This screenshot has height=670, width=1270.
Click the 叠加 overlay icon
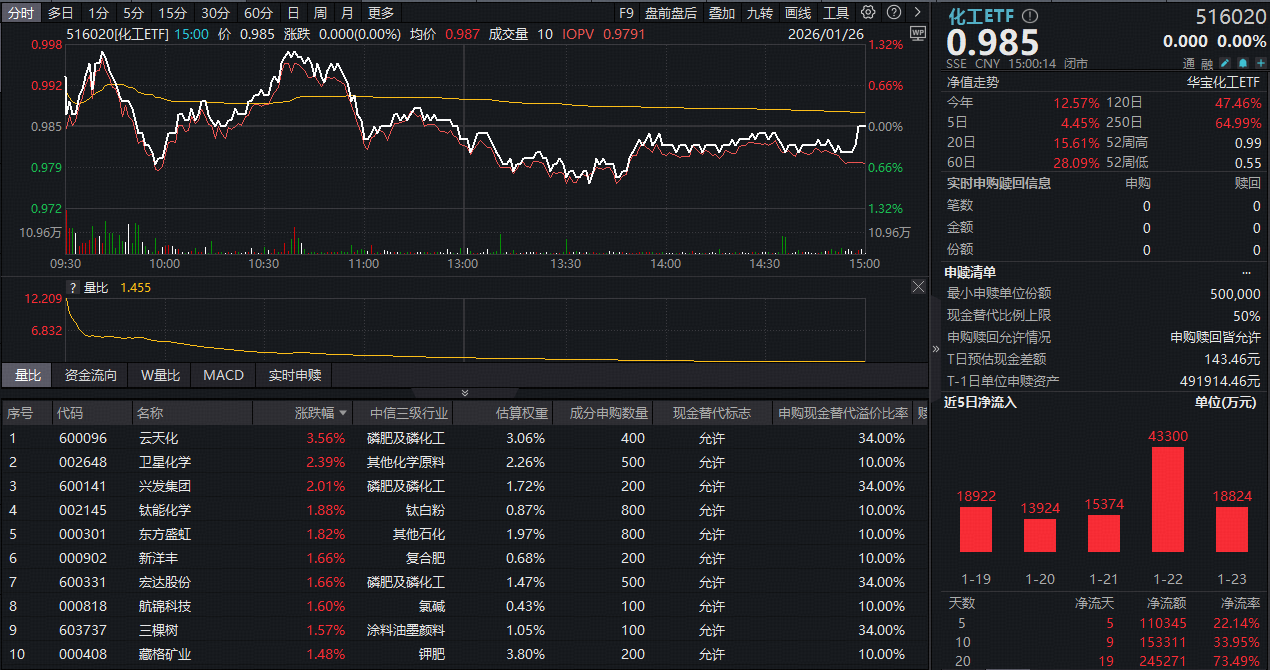(x=722, y=13)
